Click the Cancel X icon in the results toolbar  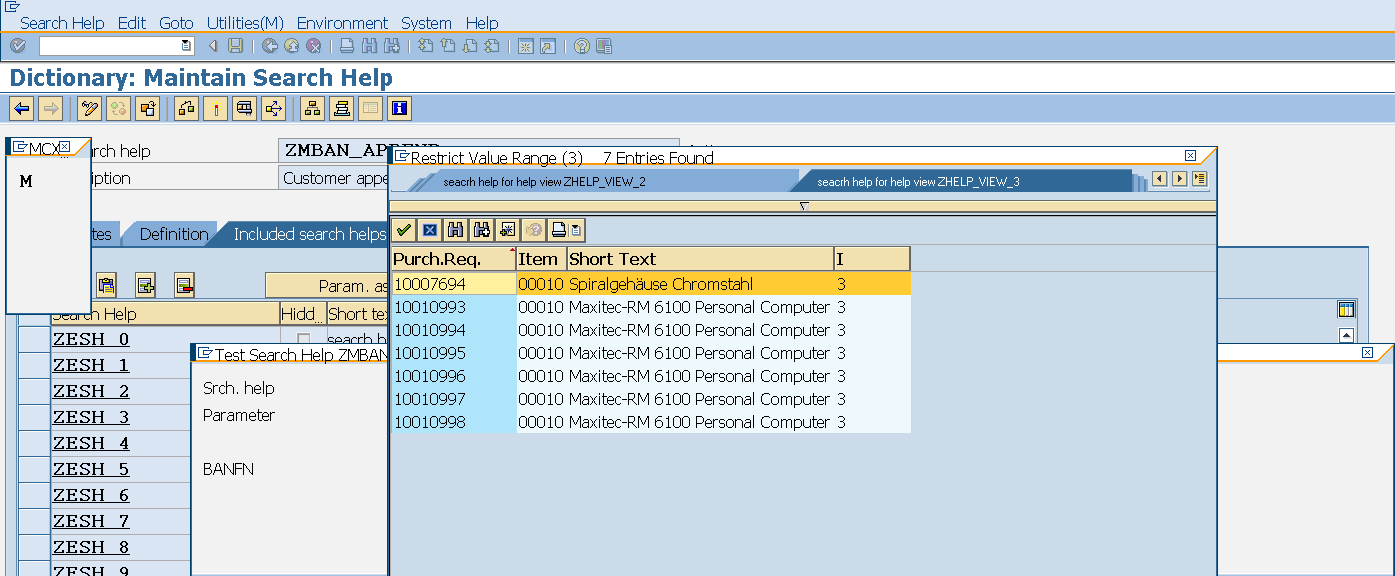coord(430,229)
